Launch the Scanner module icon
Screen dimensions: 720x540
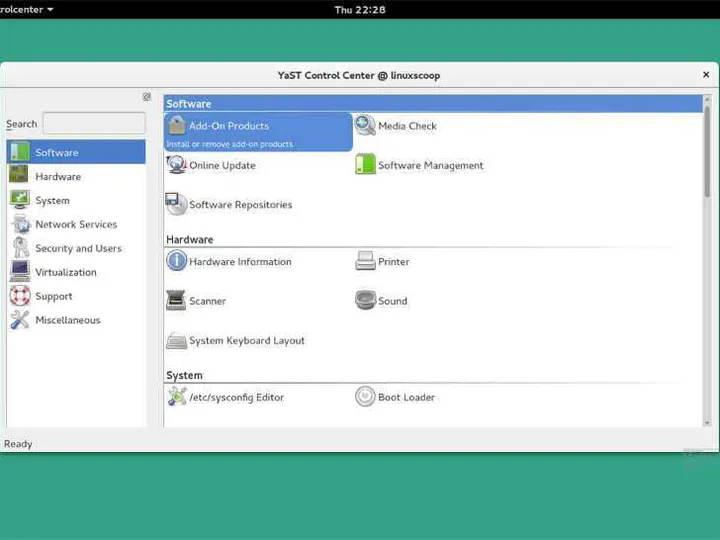point(176,300)
